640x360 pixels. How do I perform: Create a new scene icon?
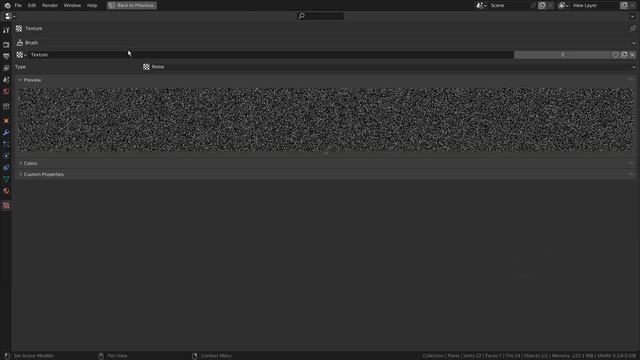[542, 5]
